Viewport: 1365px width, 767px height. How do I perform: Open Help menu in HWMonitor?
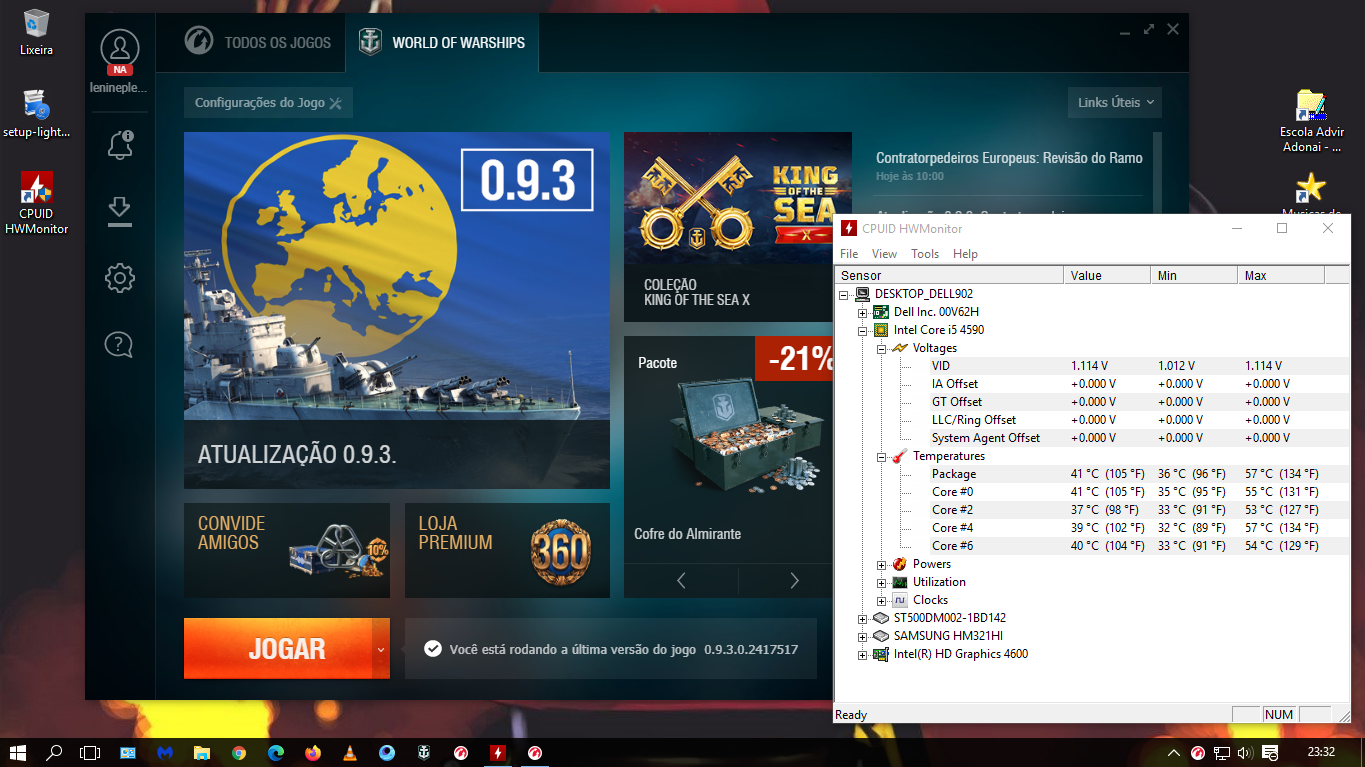click(965, 254)
